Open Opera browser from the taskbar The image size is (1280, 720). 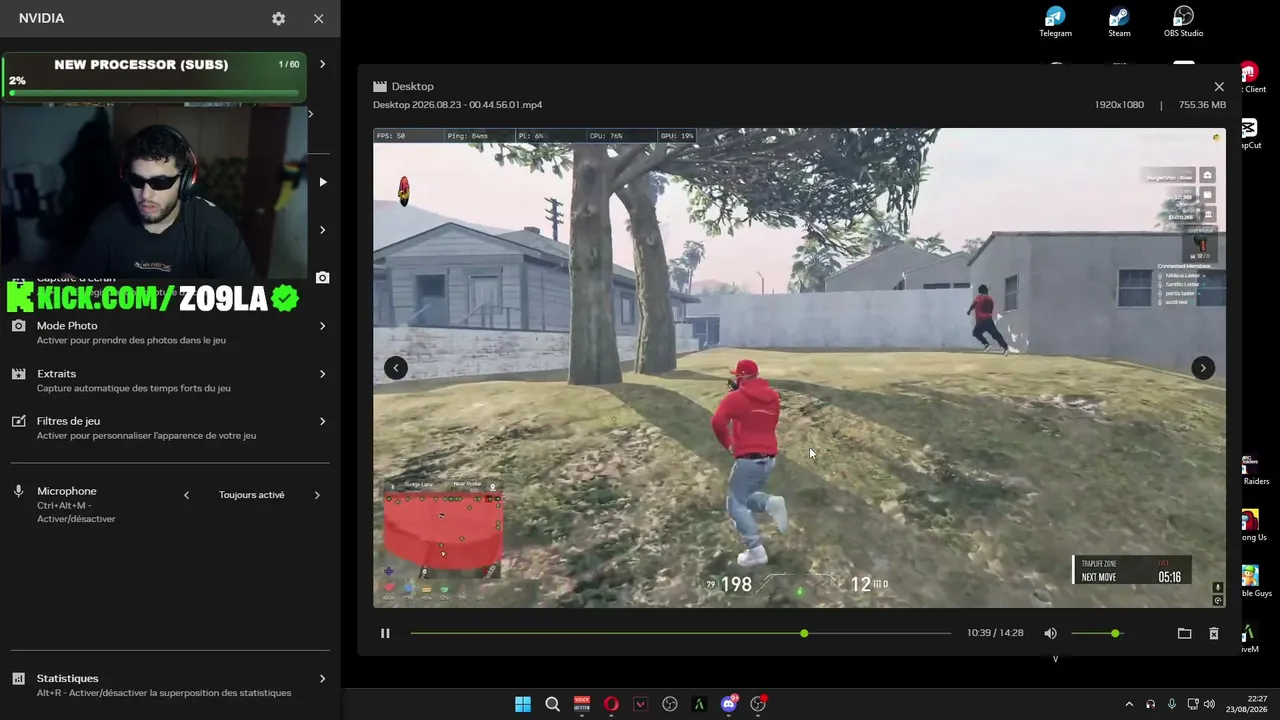[x=611, y=704]
